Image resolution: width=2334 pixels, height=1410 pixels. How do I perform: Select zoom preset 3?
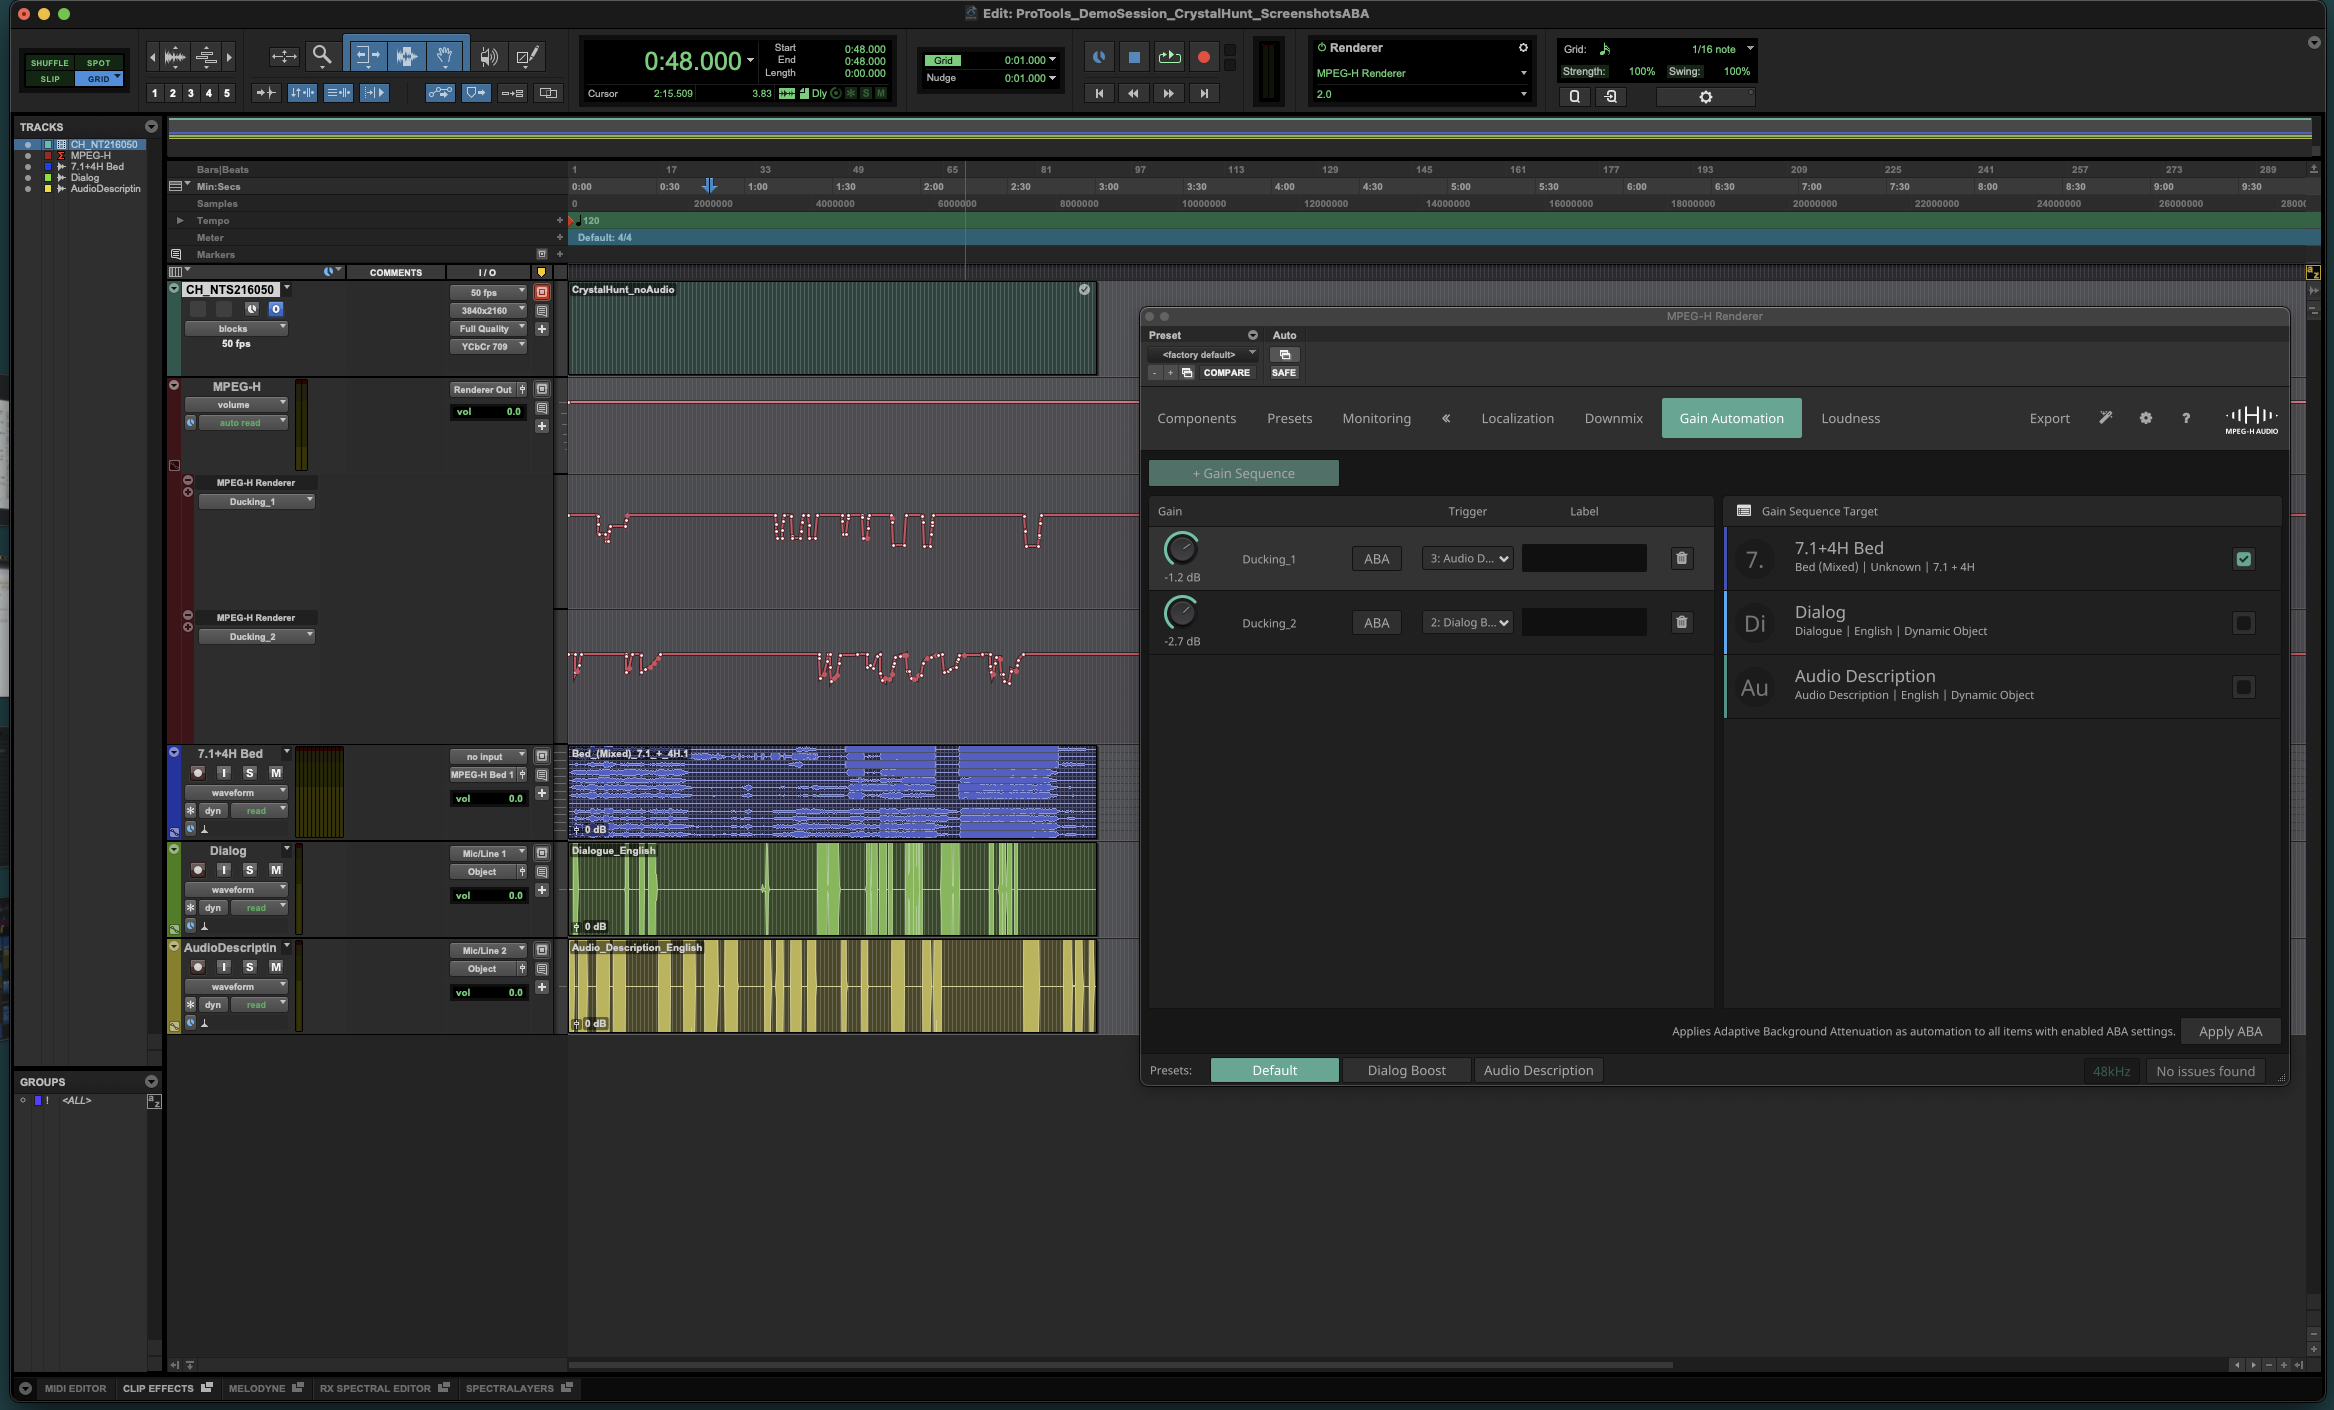click(191, 93)
